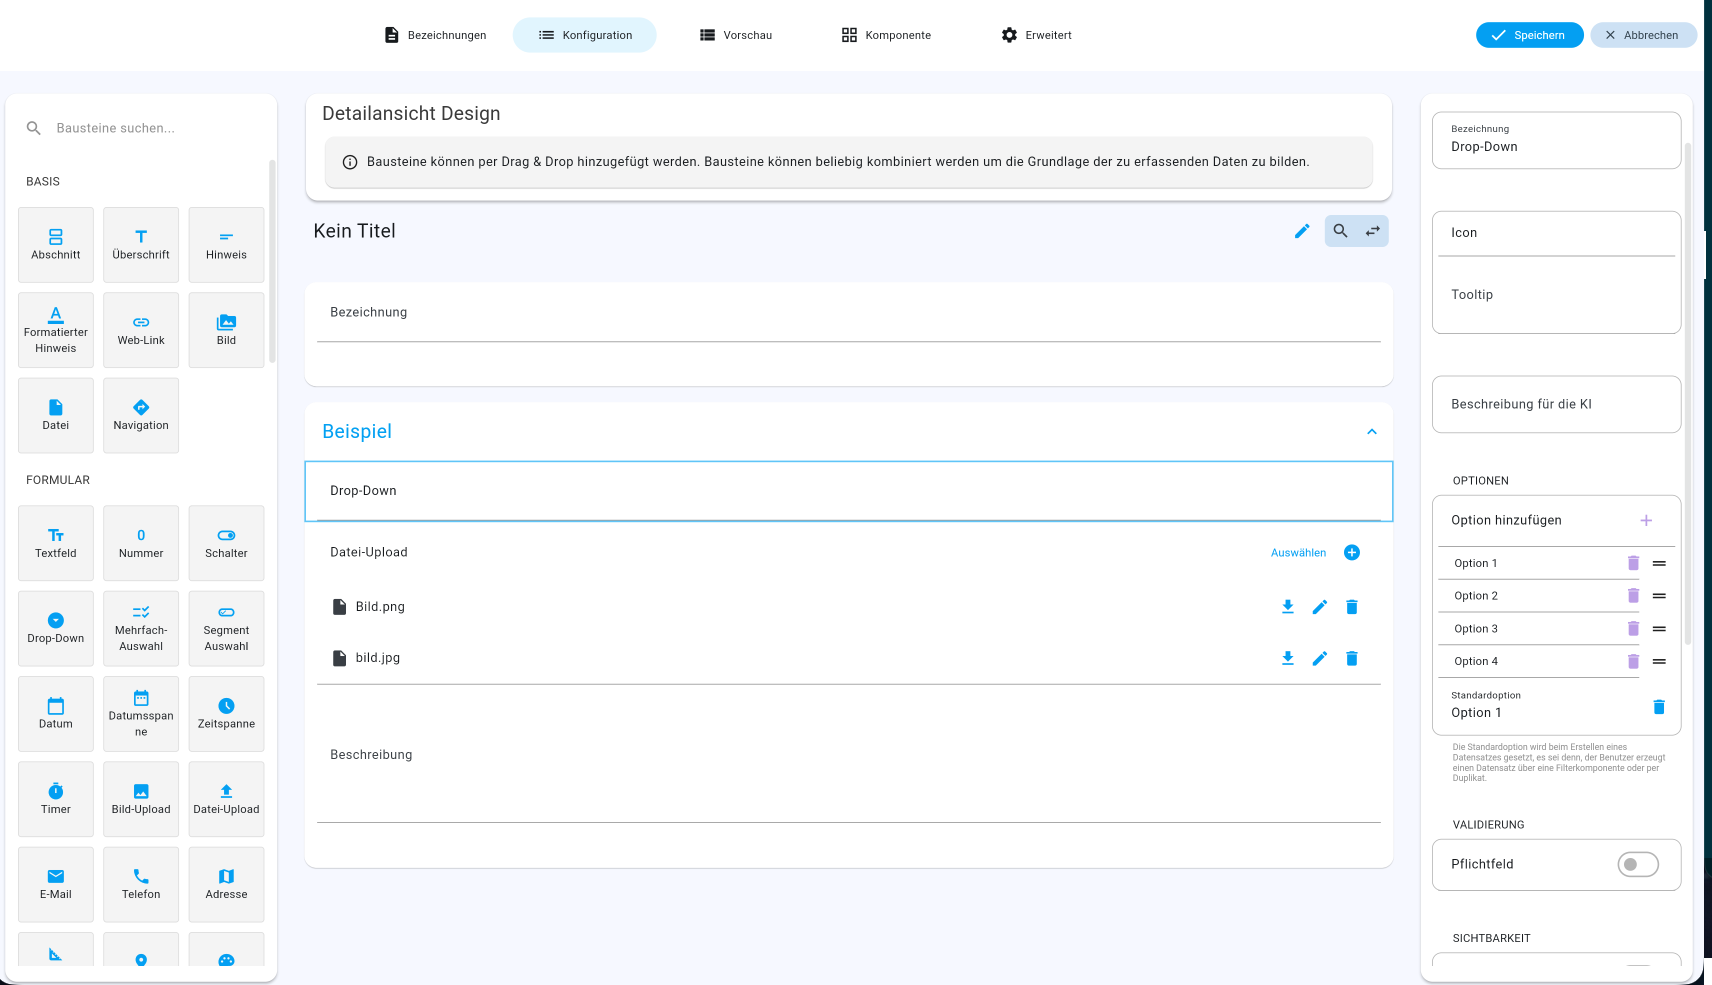Download the Bild.png file
The height and width of the screenshot is (985, 1712).
tap(1288, 607)
